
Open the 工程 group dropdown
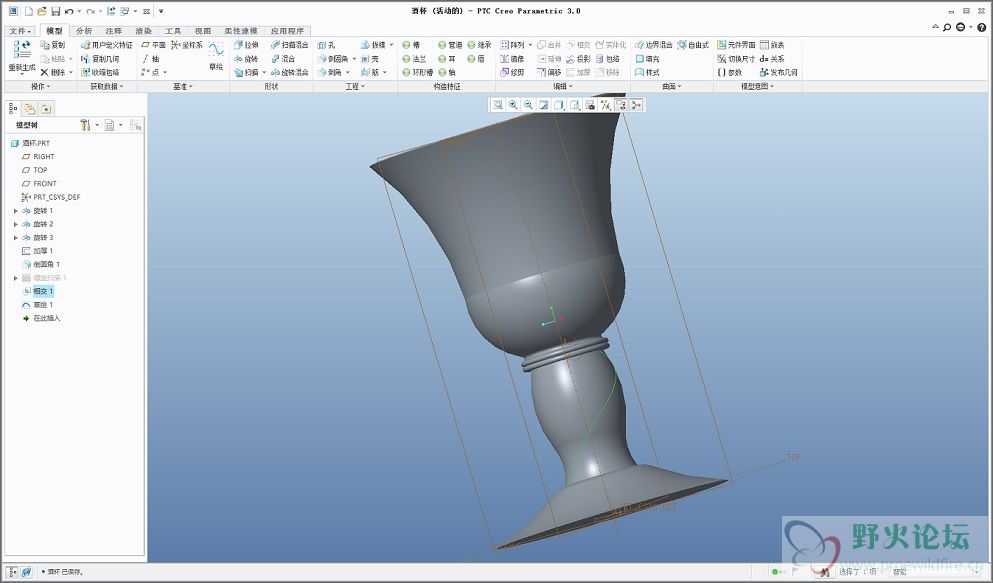point(355,86)
